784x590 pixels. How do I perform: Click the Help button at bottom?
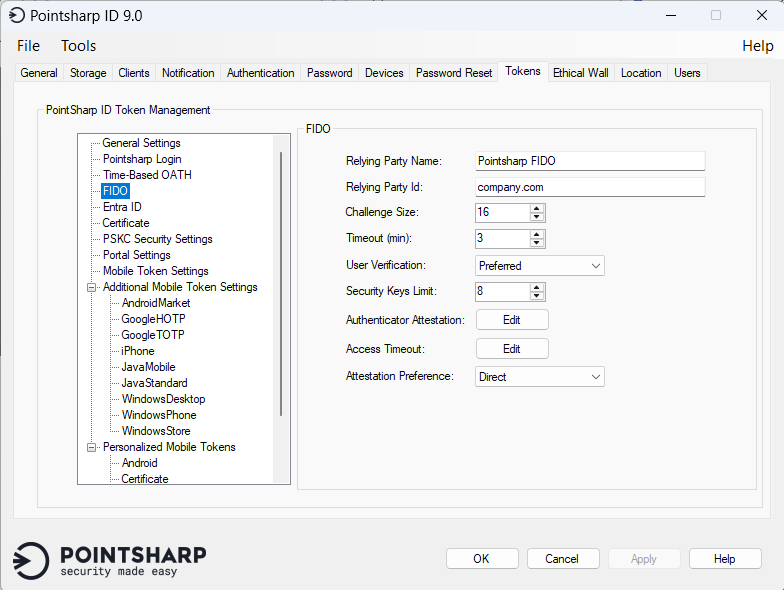(x=725, y=558)
